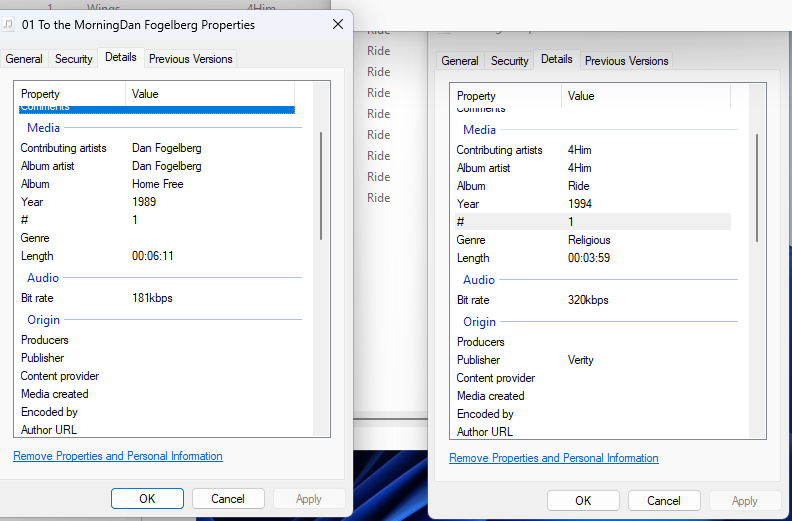Click the Property column header in Fogelberg dialog
This screenshot has width=792, height=521.
[70, 94]
